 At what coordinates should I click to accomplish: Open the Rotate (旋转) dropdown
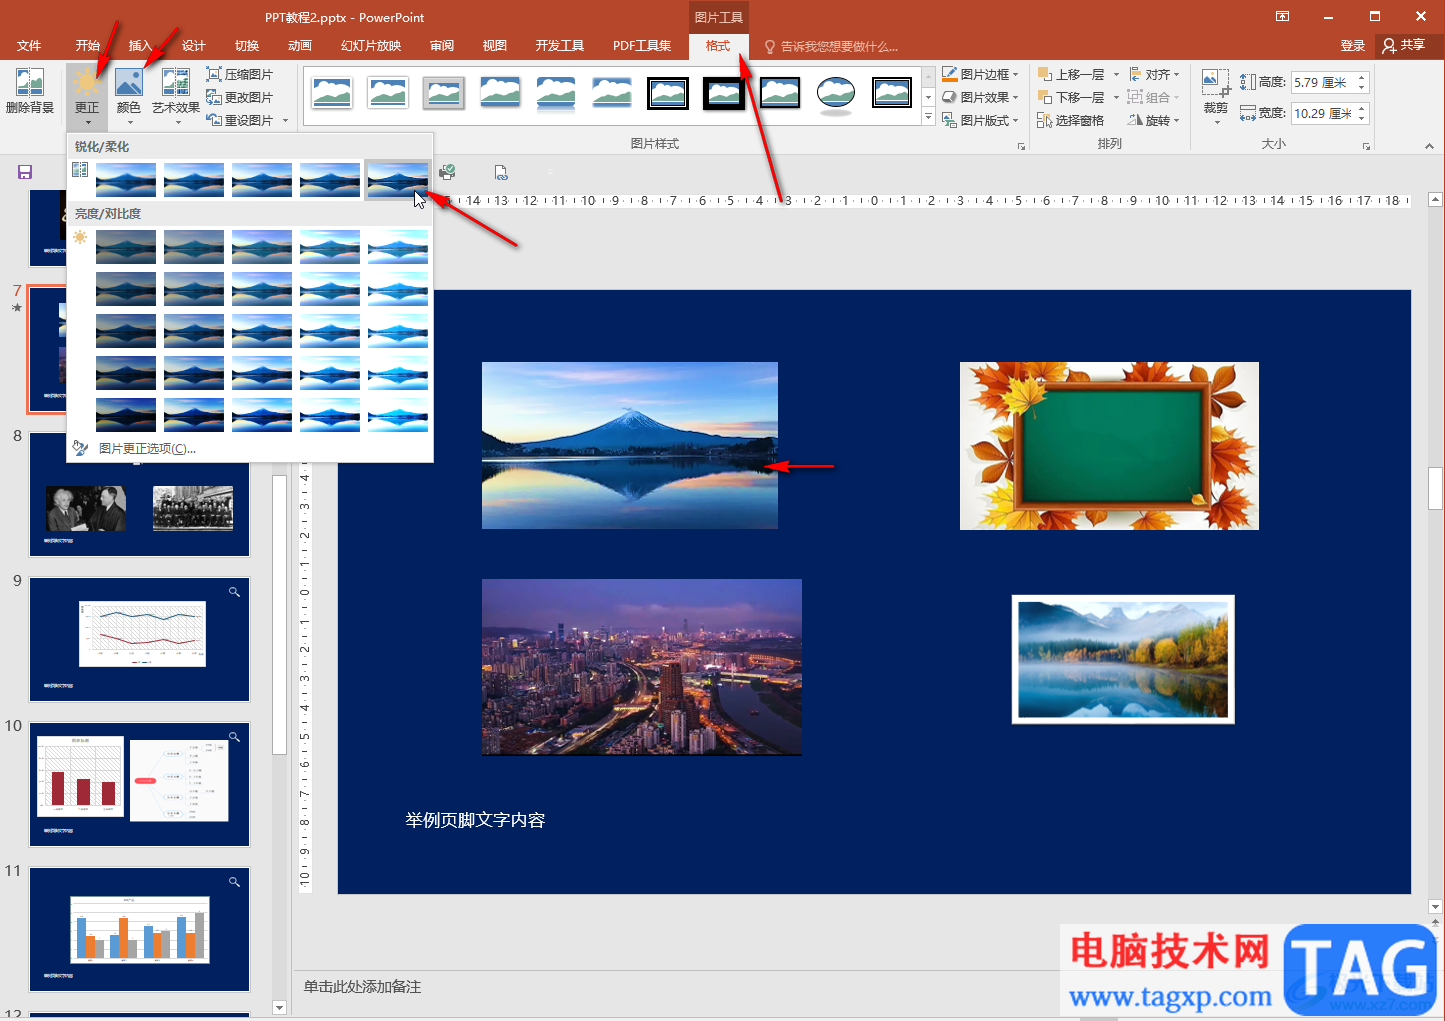(x=1154, y=120)
